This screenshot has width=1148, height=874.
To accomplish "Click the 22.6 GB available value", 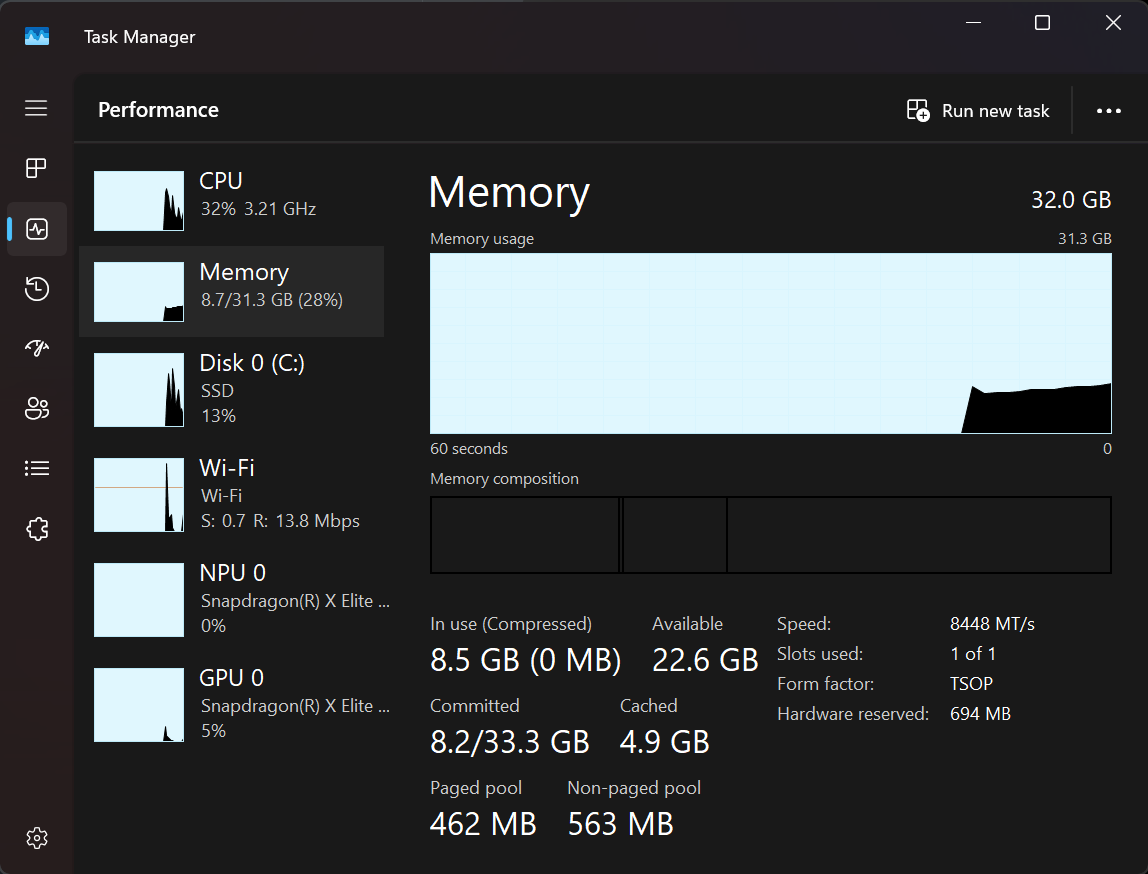I will point(705,660).
